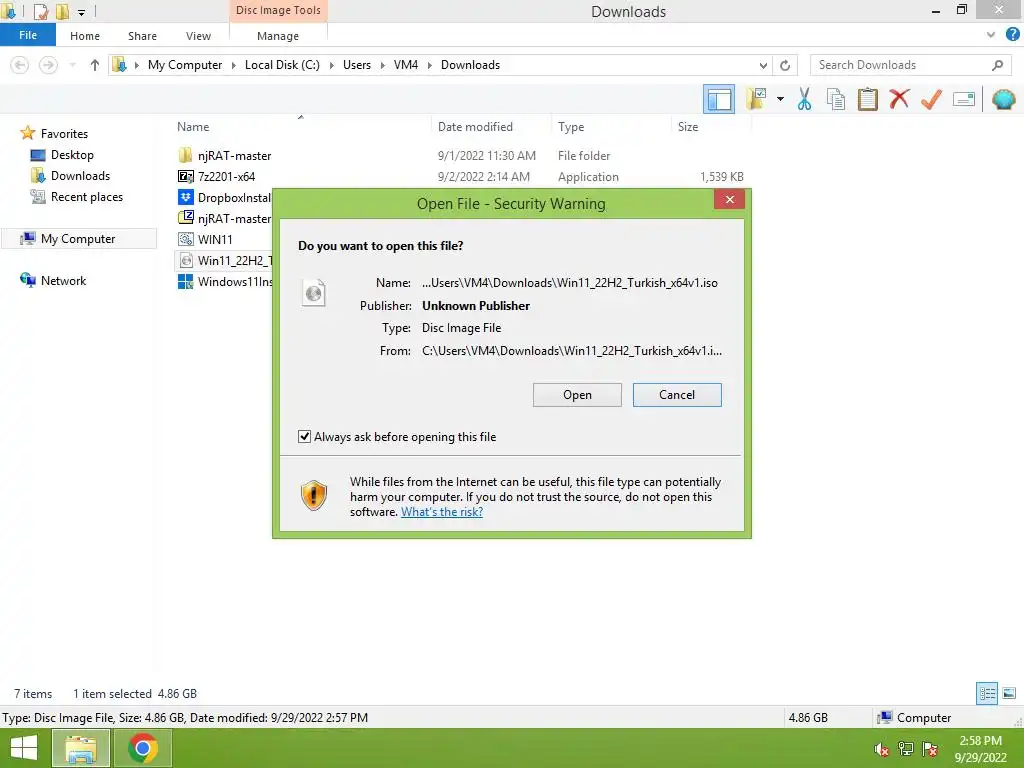Select Network in the navigation pane
Viewport: 1024px width, 768px height.
[x=63, y=281]
